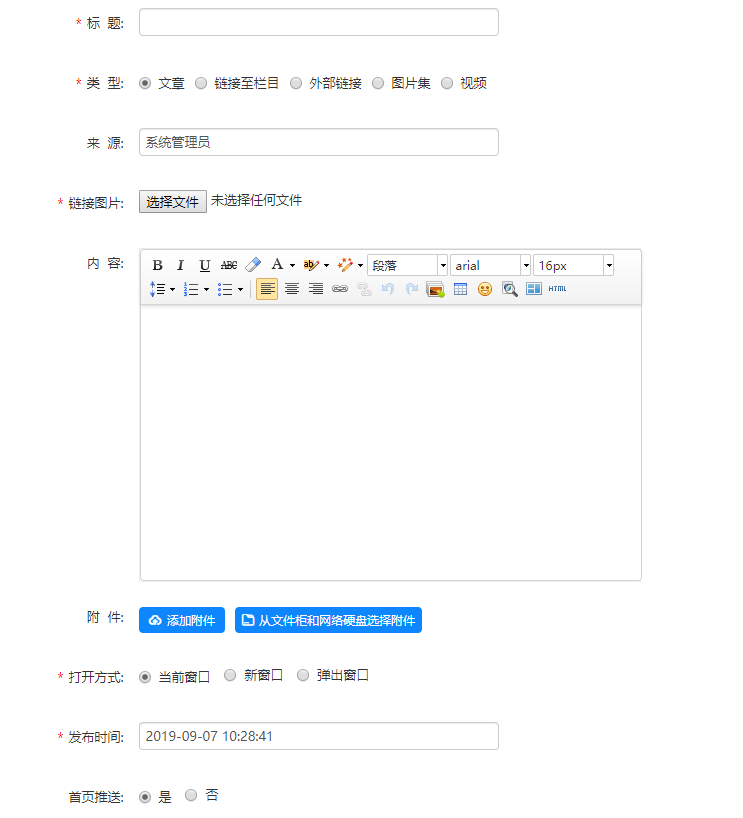Screen dimensions: 743x818
Task: Open the font color picker arrow
Action: [292, 265]
